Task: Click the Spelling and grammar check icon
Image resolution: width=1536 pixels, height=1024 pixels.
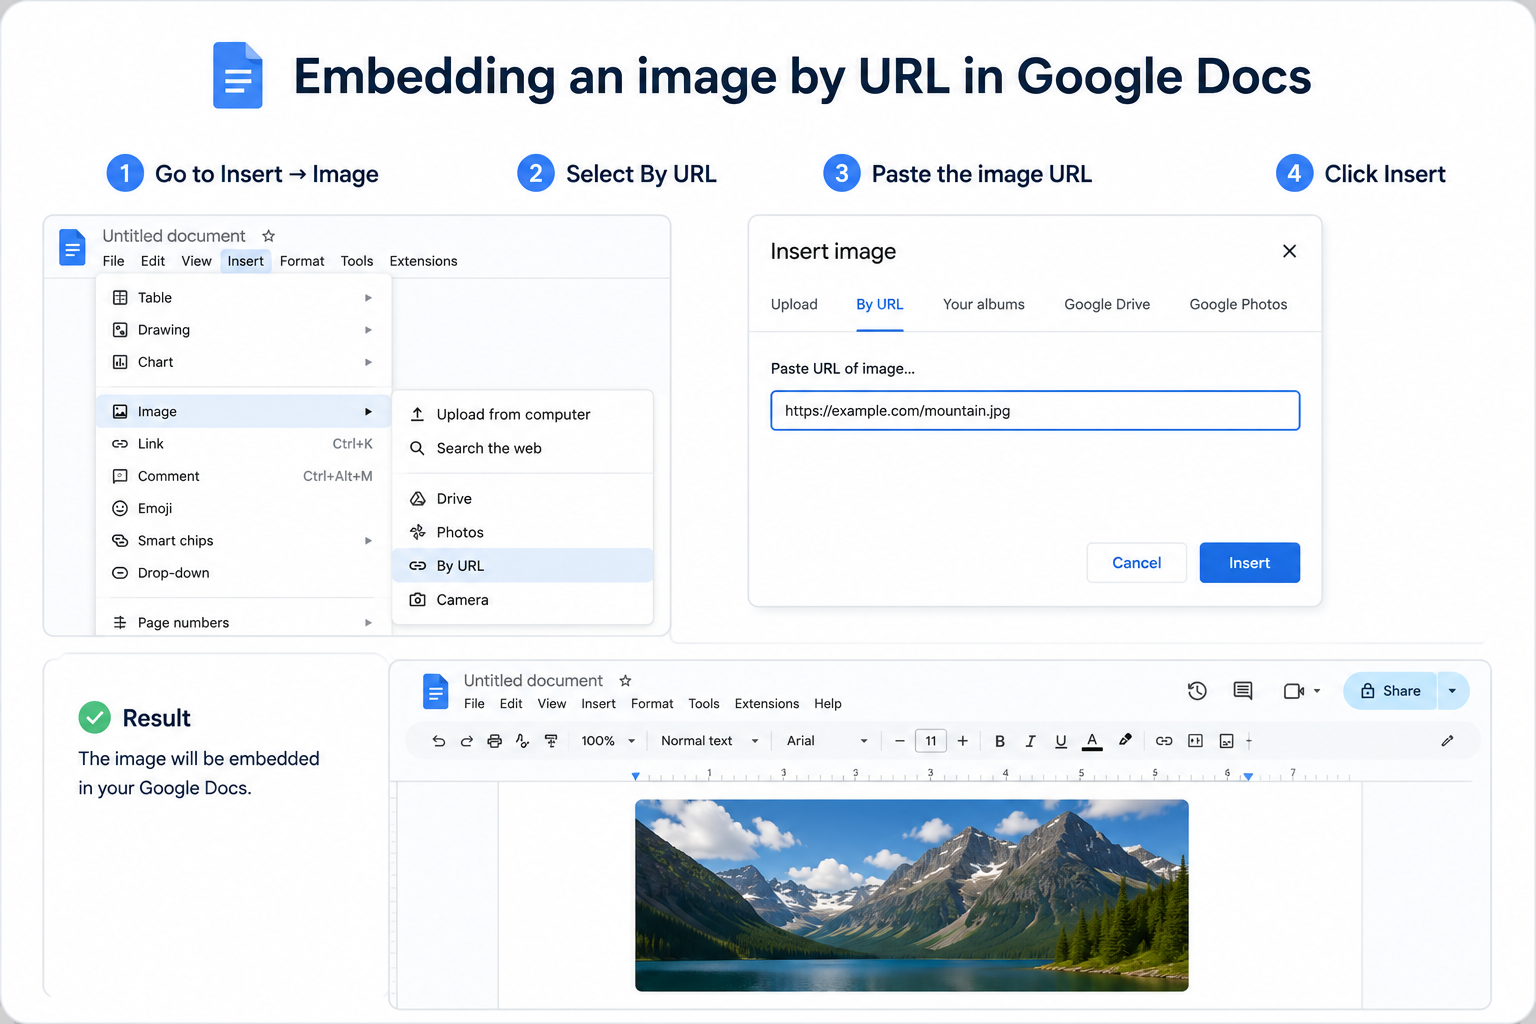Action: (522, 741)
